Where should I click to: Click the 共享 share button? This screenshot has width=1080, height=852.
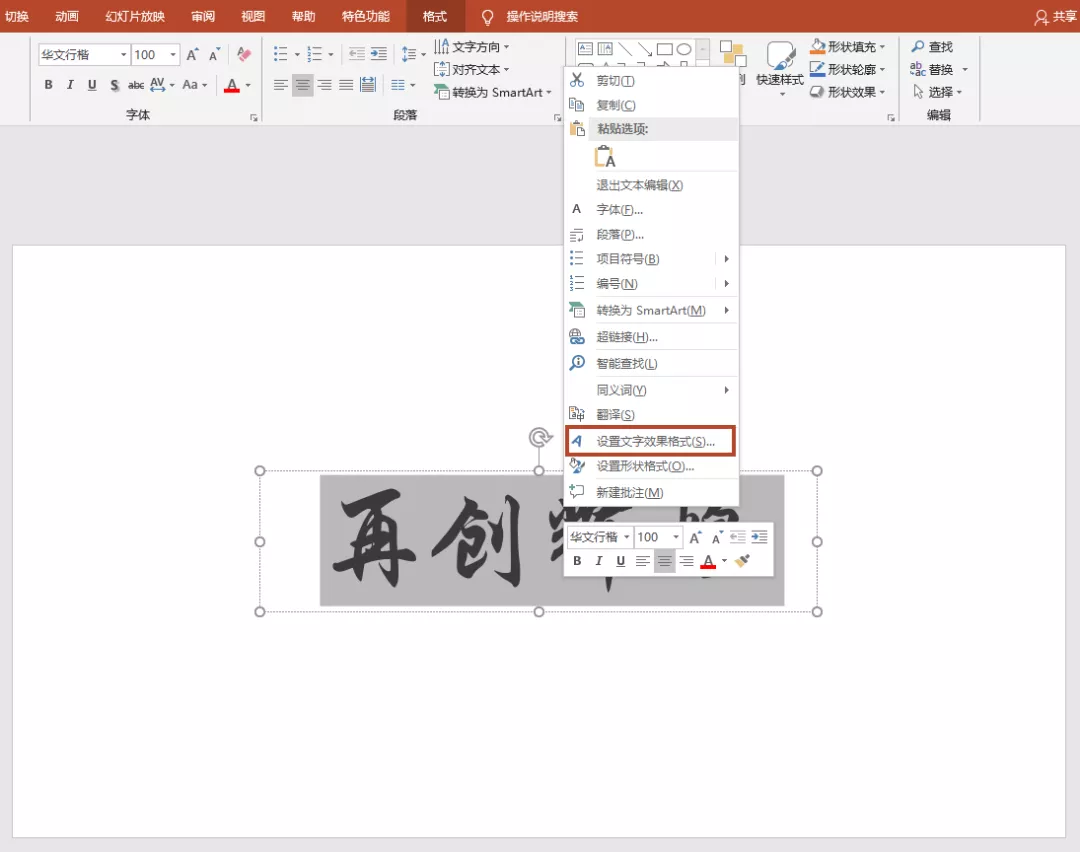(1056, 17)
